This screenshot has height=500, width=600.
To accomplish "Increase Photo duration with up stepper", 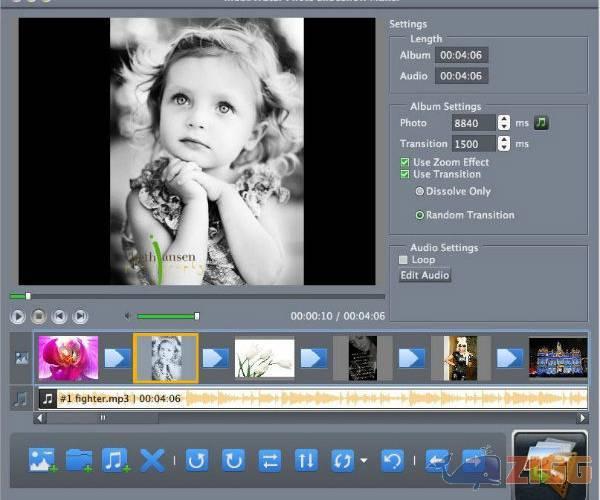I will (x=504, y=119).
